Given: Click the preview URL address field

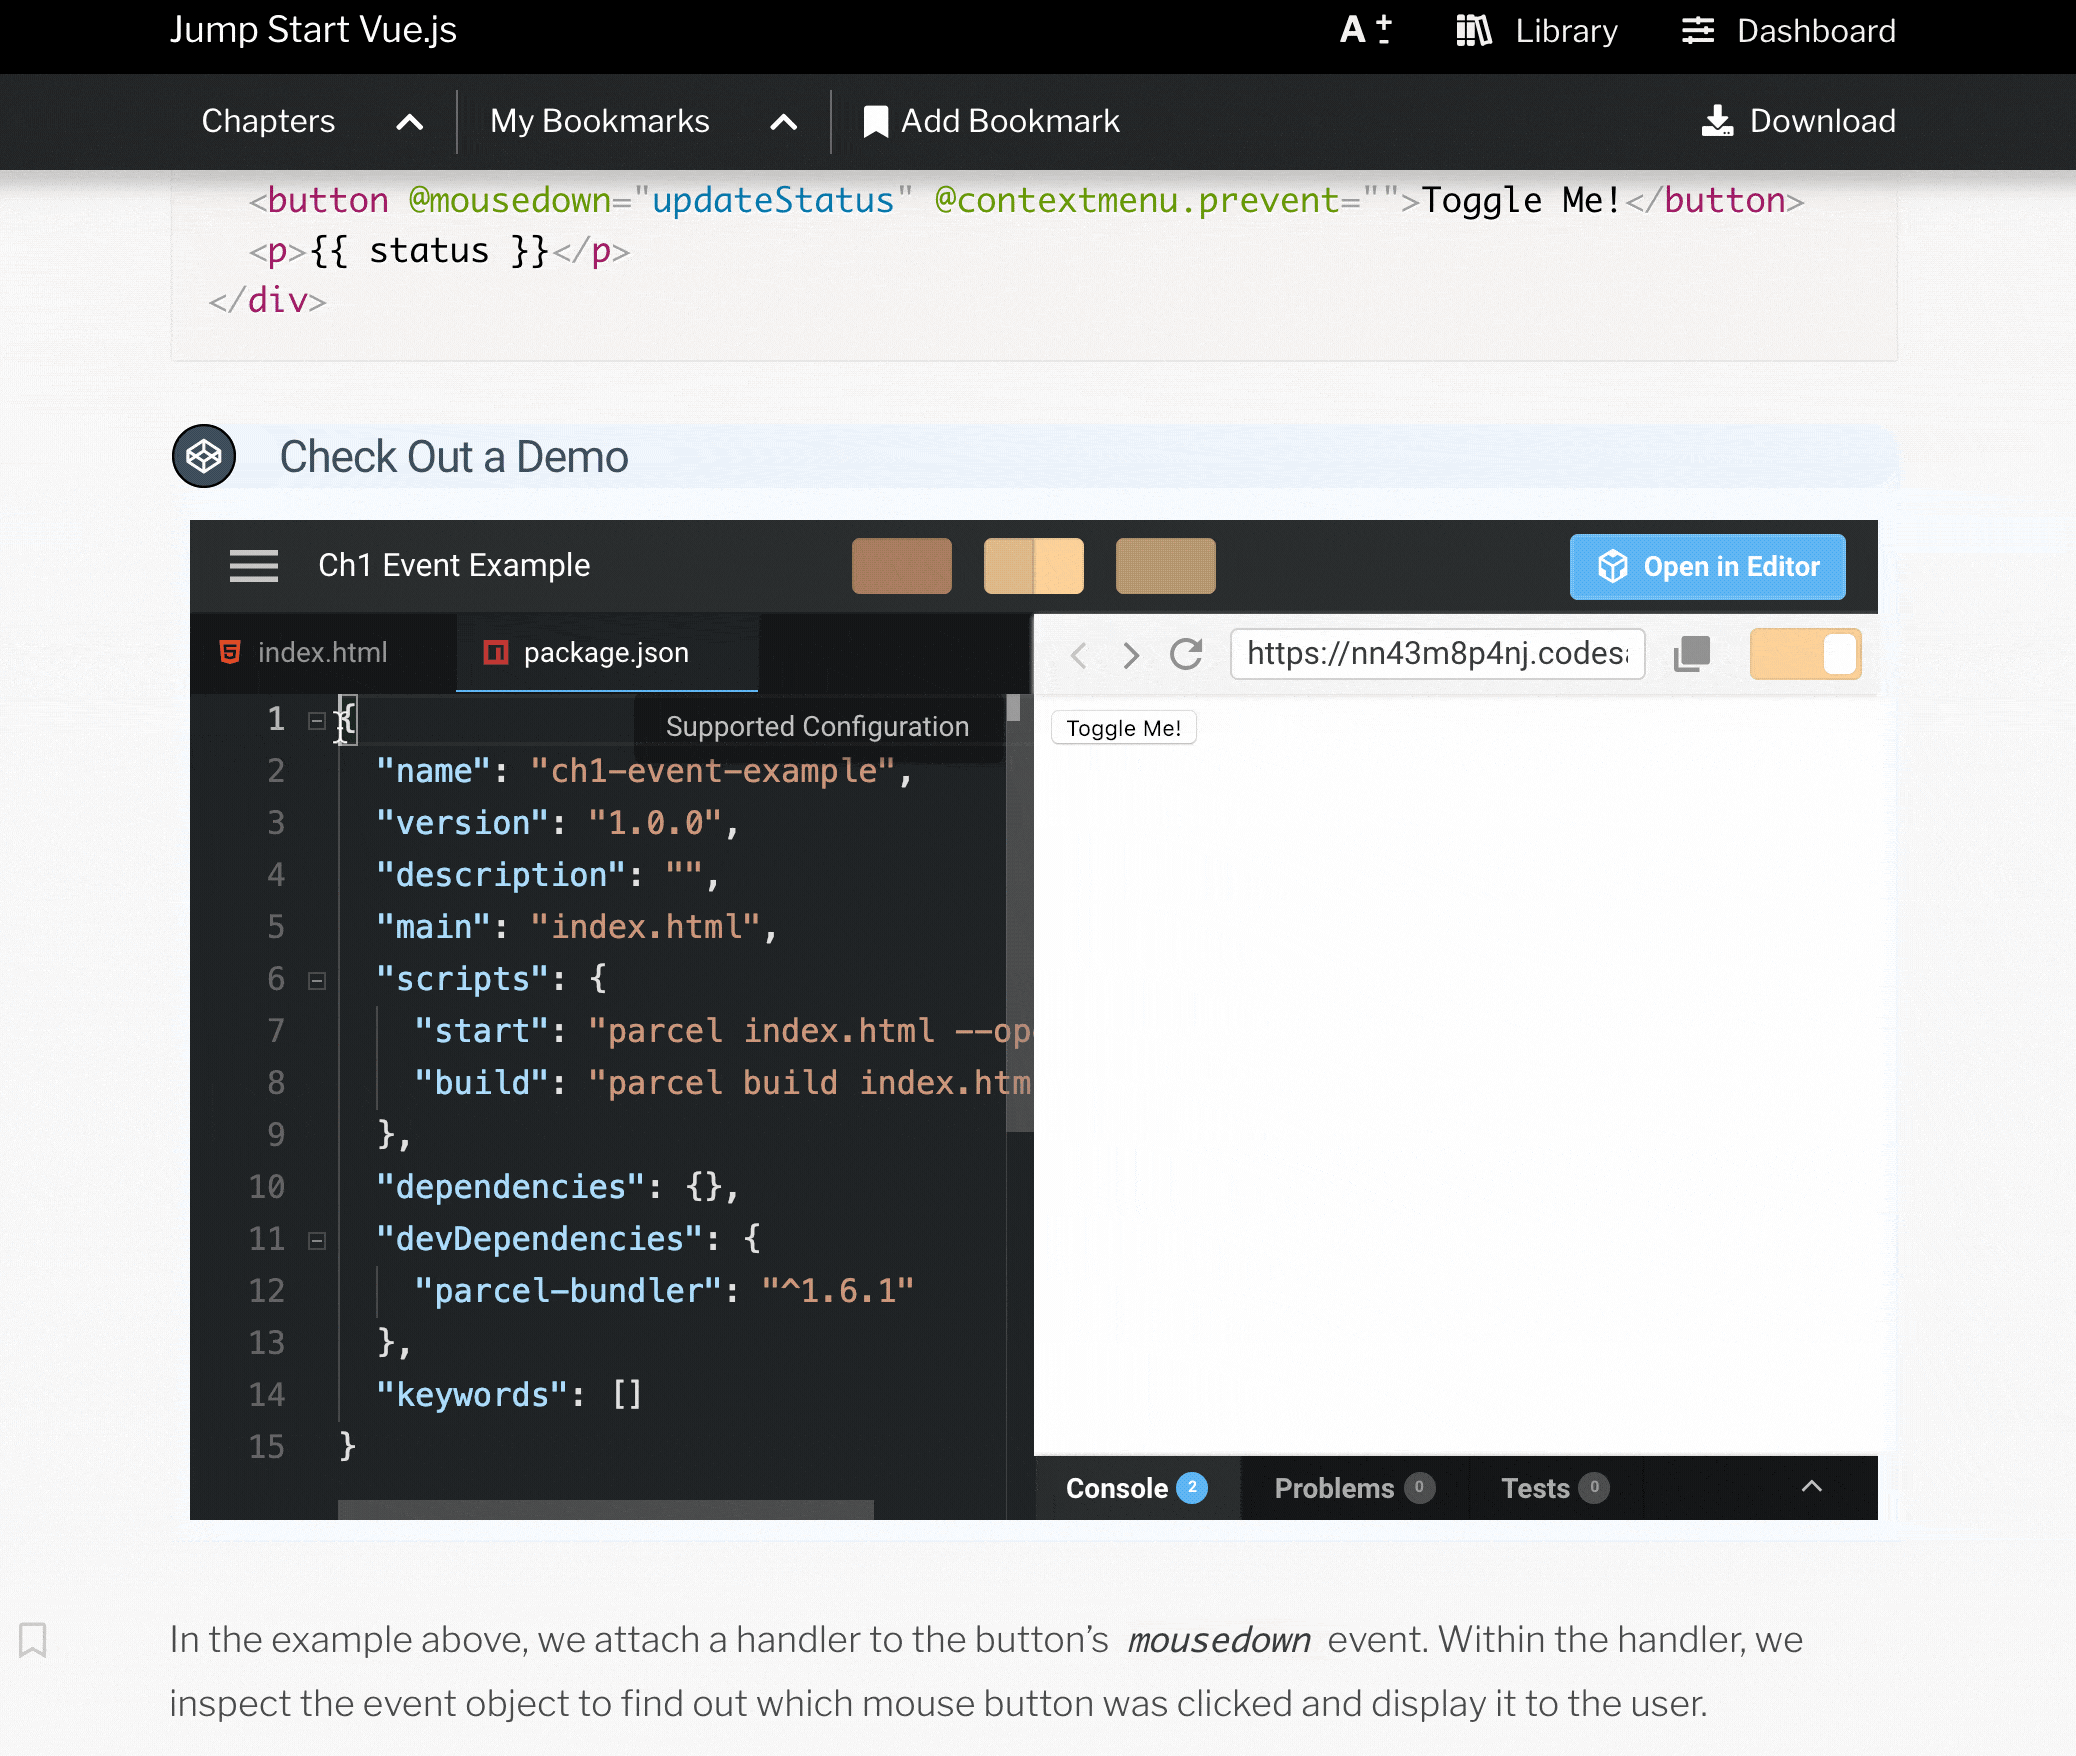Looking at the screenshot, I should point(1436,654).
